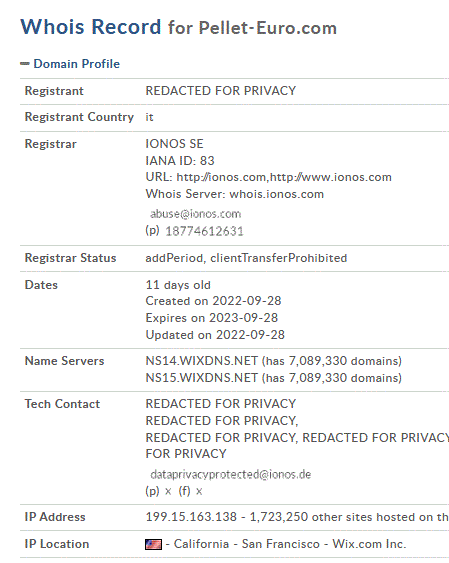Click the registrar phone number 18774612631
Screen dimensions: 449x563
(204, 231)
